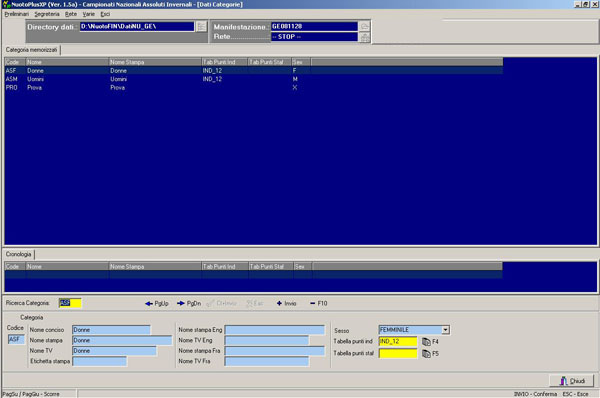600x398 pixels.
Task: Click the Manifestazione field GE081128
Action: click(314, 26)
